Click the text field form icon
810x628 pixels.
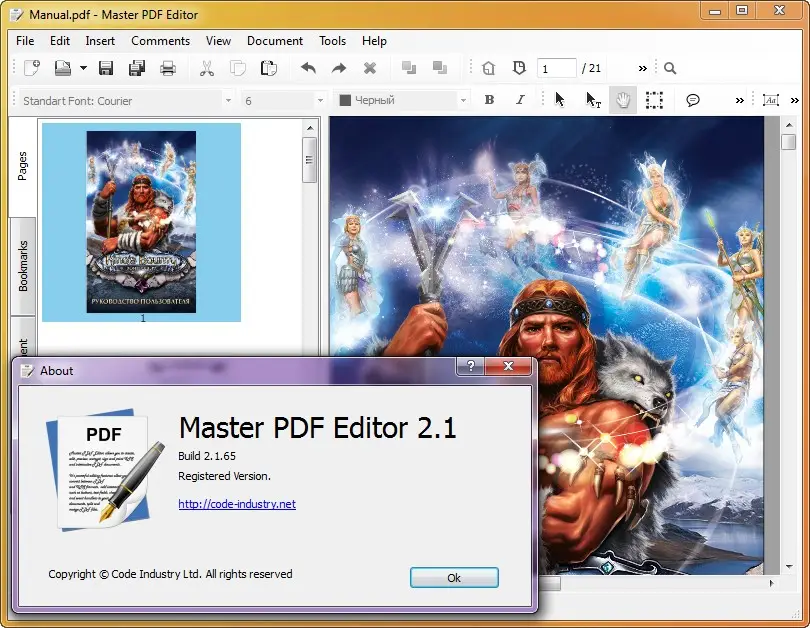pos(770,100)
